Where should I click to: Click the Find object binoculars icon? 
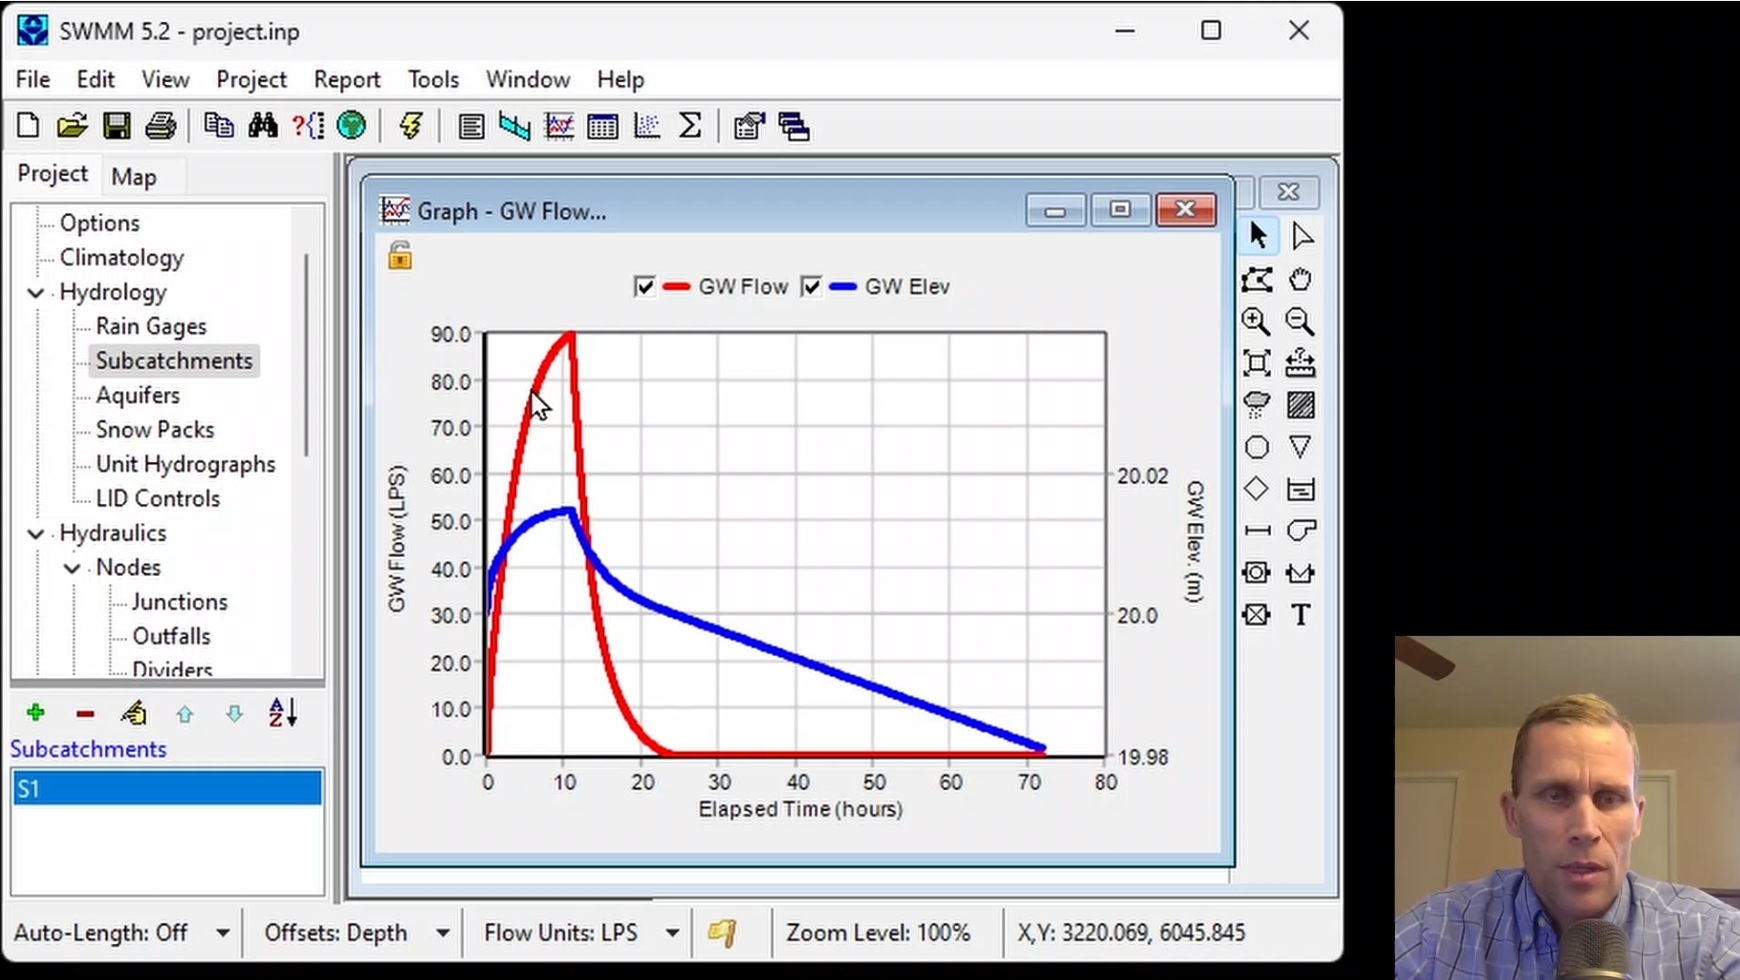tap(263, 126)
